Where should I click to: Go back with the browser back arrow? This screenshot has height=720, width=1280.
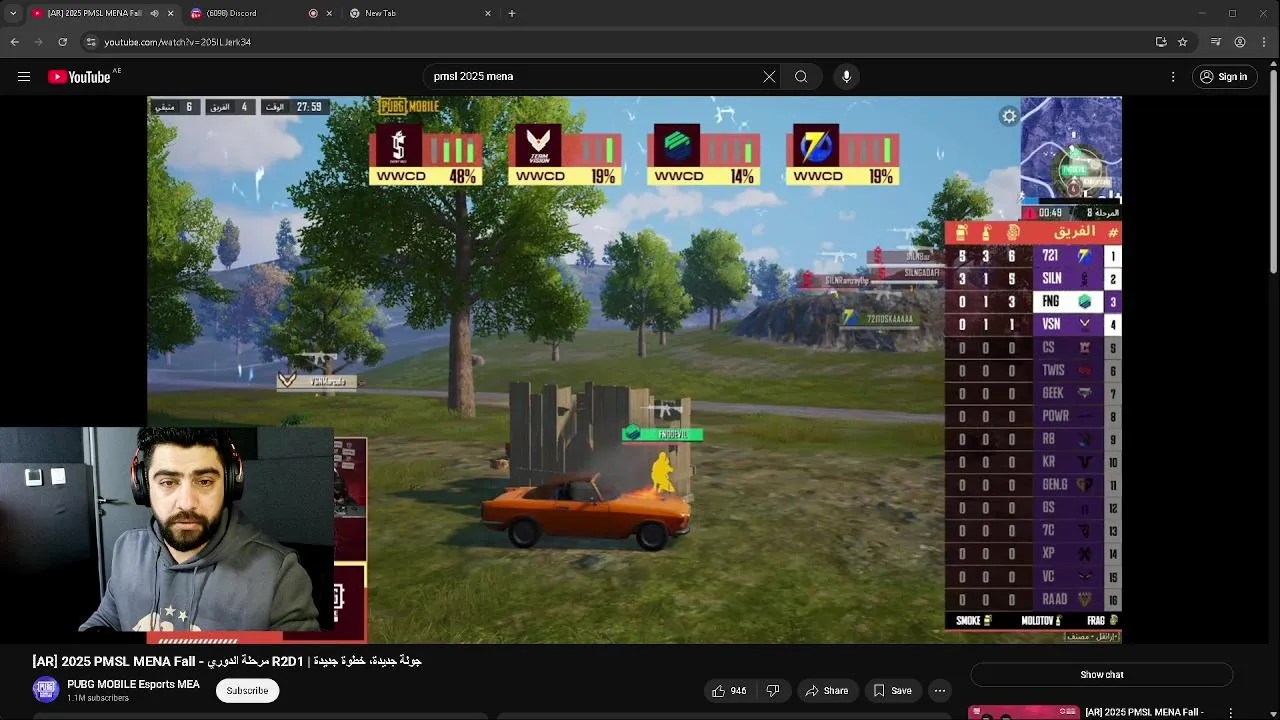coord(14,42)
